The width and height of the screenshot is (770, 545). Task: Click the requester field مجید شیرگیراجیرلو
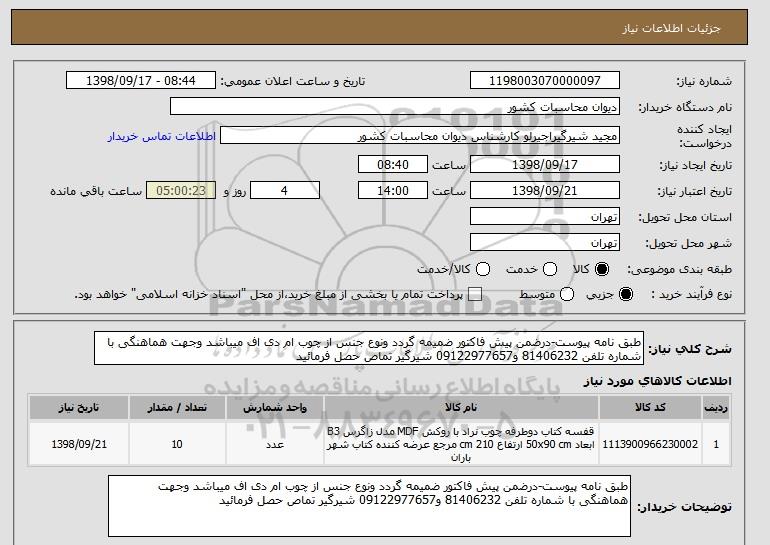(420, 136)
